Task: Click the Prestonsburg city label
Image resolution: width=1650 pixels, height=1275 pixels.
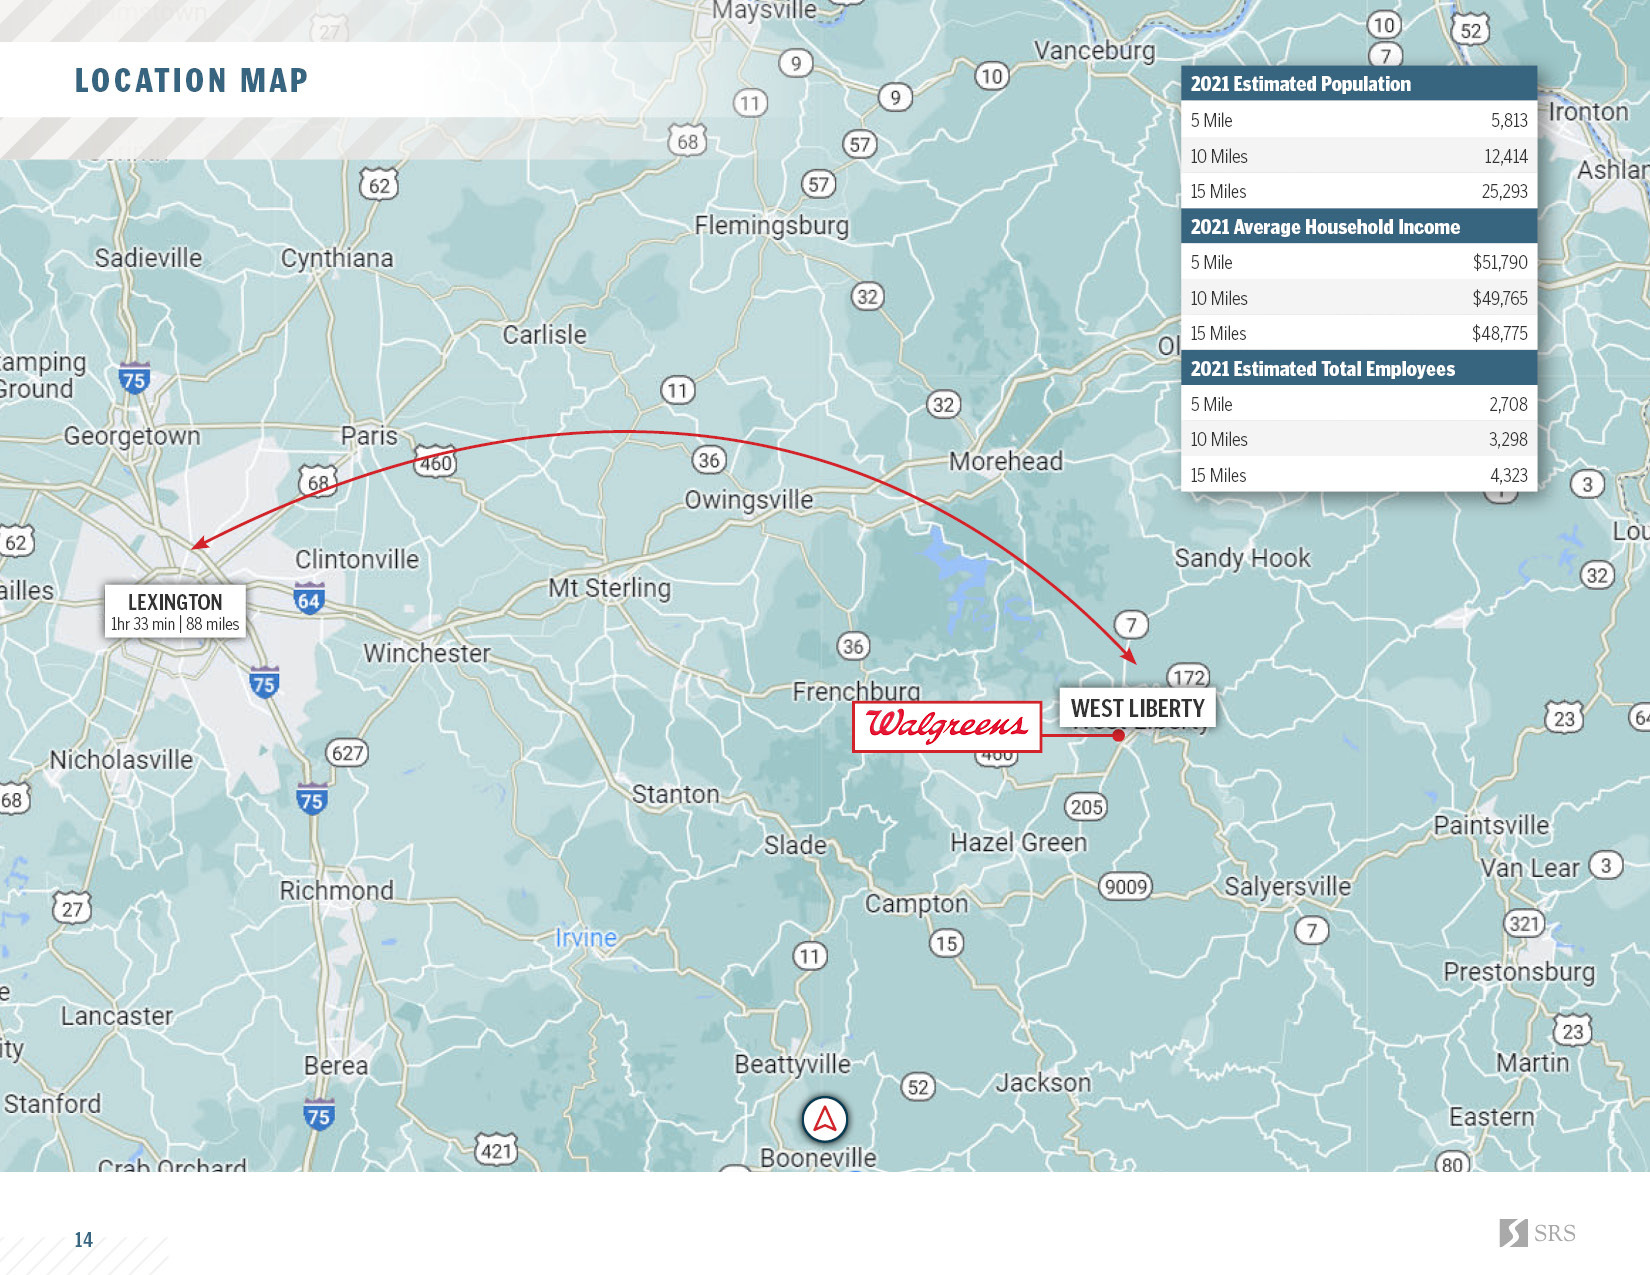Action: point(1519,972)
